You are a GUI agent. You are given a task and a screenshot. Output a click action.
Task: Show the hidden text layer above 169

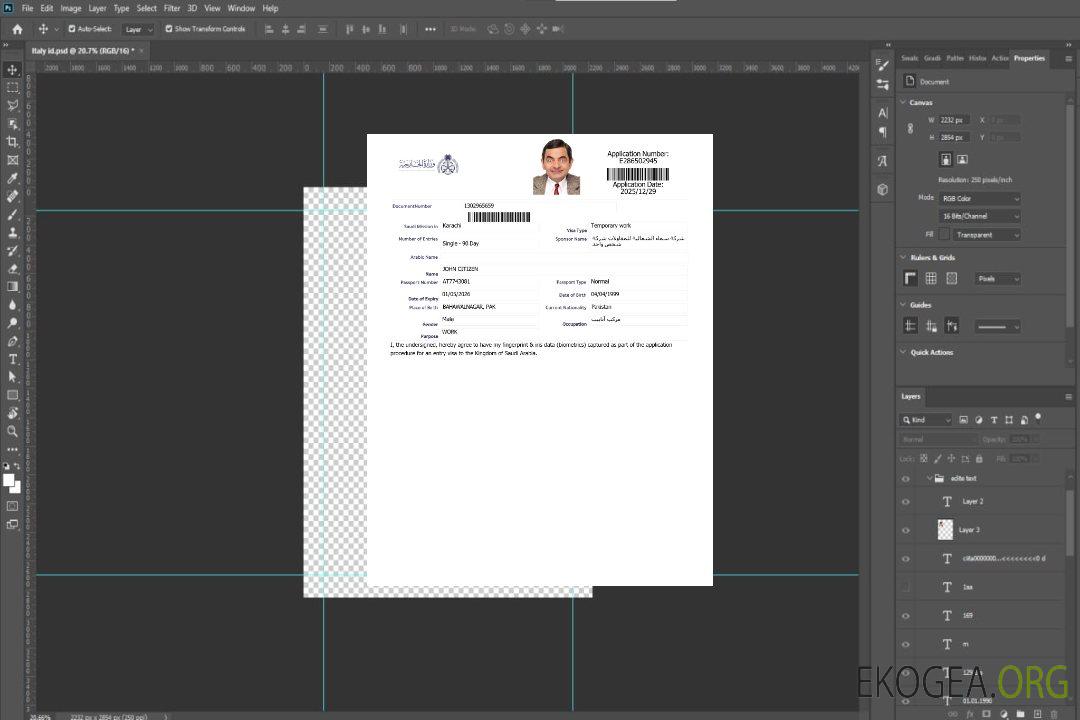(906, 588)
